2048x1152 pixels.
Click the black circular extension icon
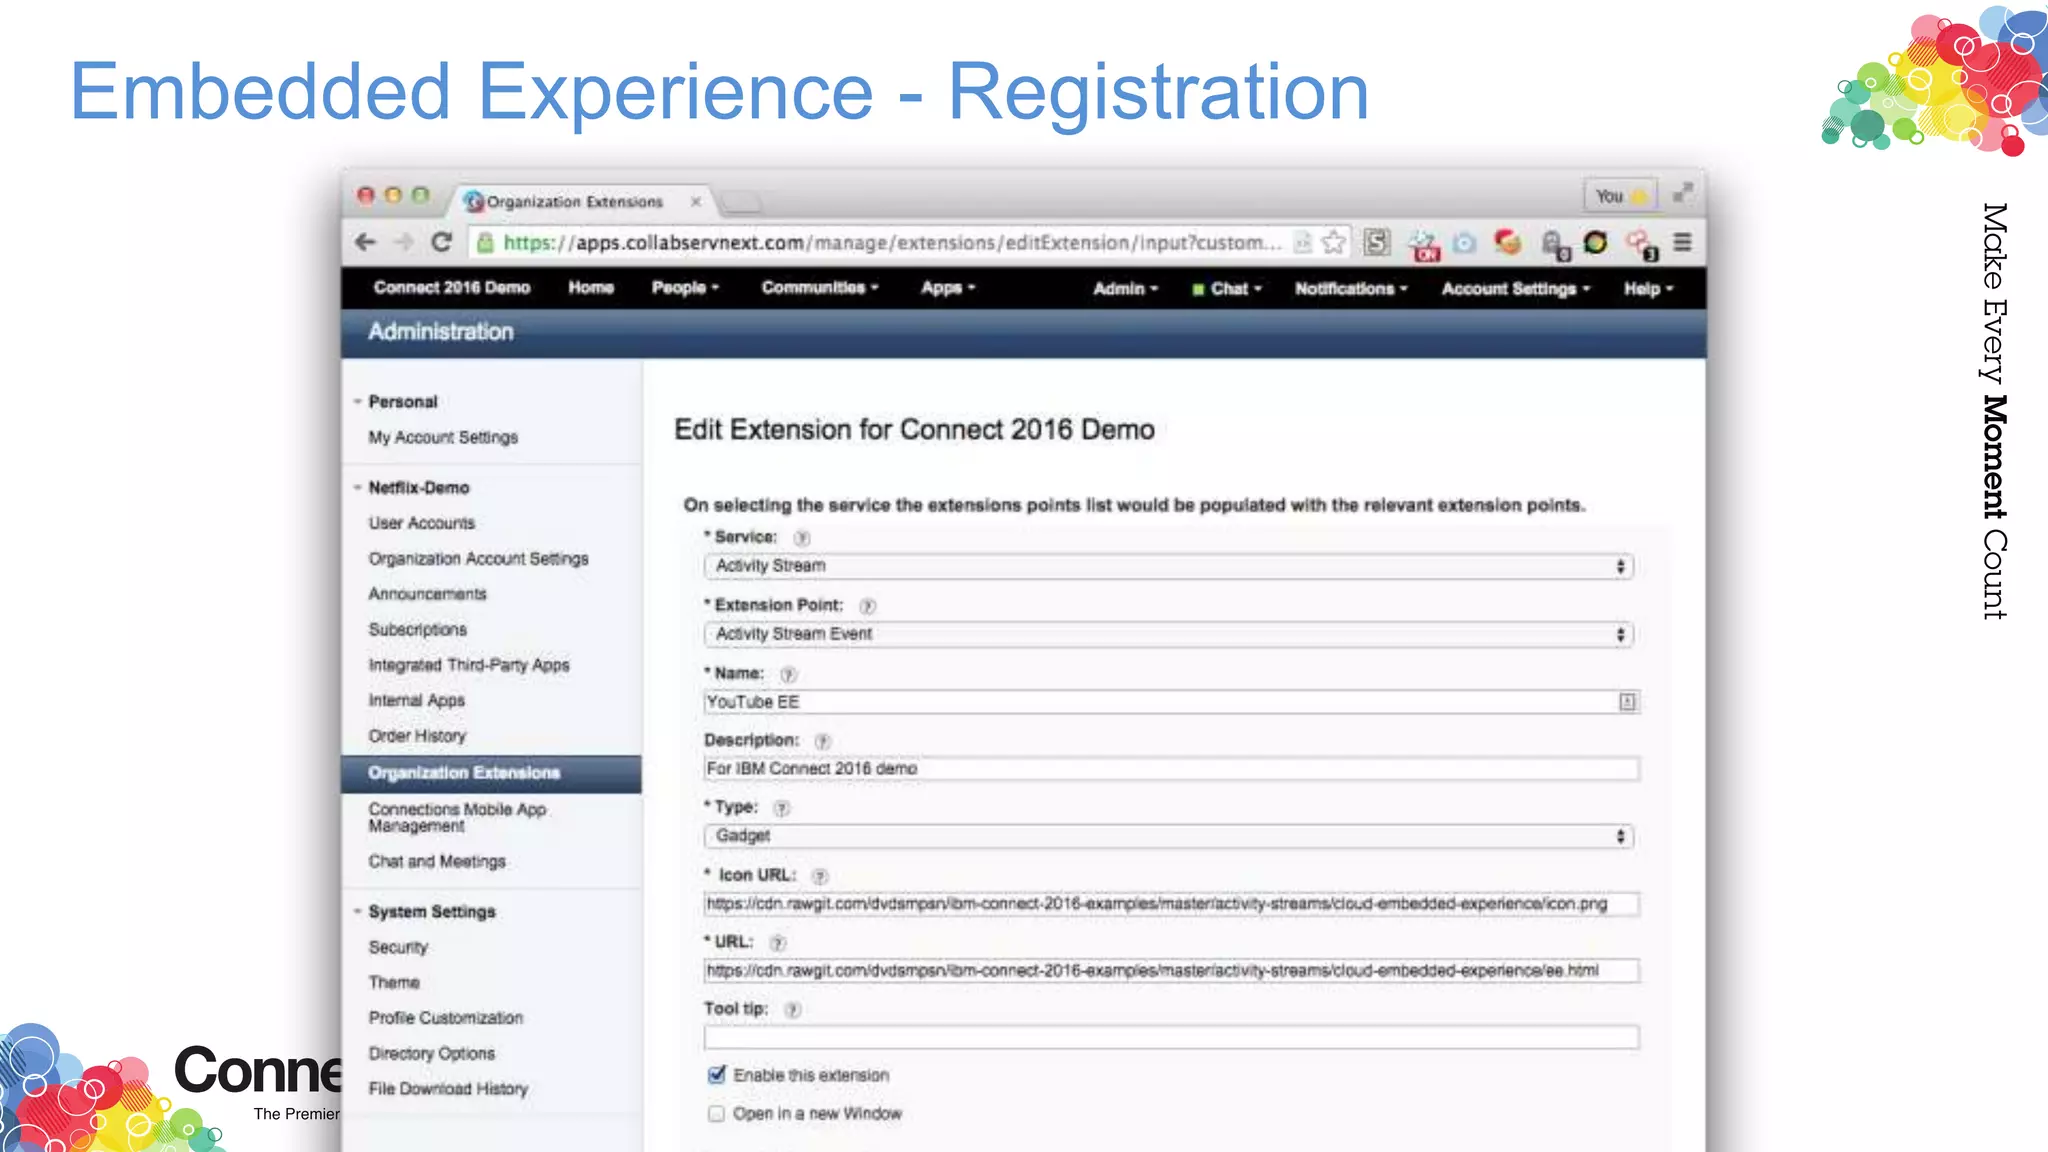(x=1596, y=242)
